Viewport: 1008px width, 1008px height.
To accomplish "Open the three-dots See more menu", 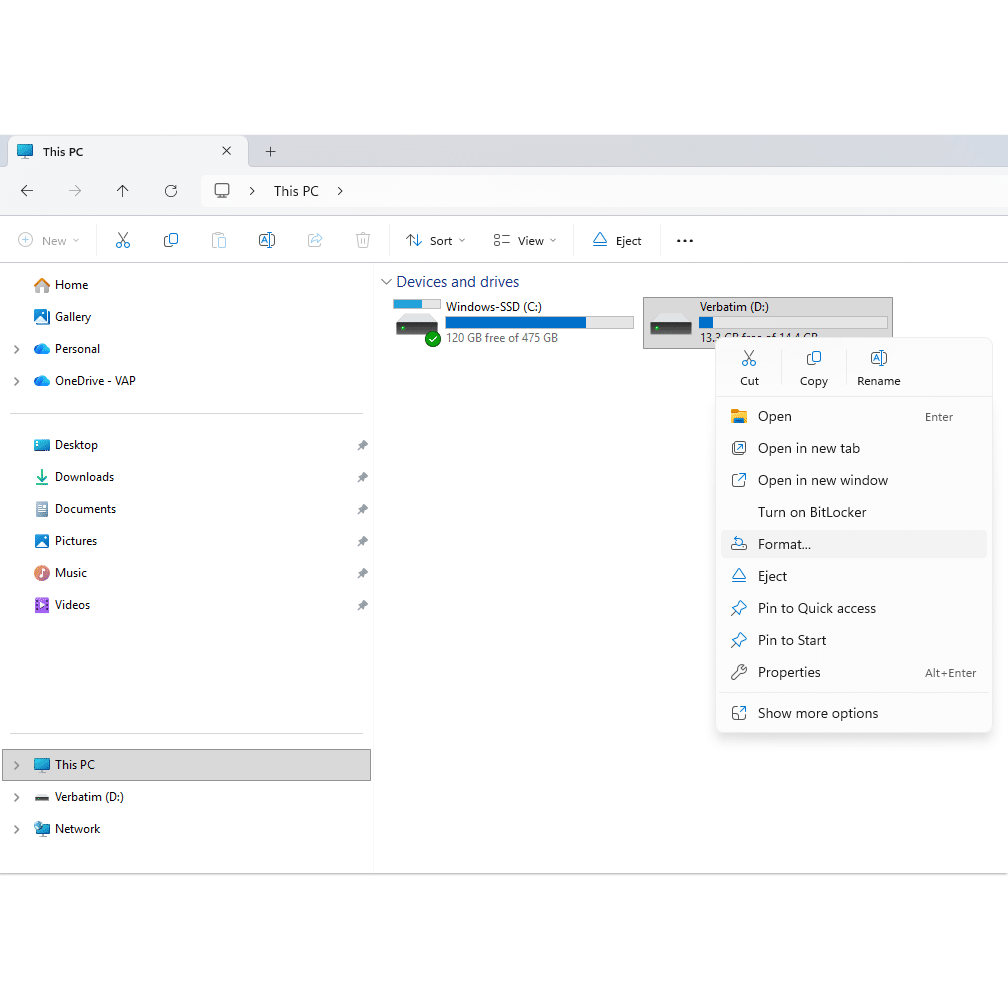I will [x=685, y=240].
